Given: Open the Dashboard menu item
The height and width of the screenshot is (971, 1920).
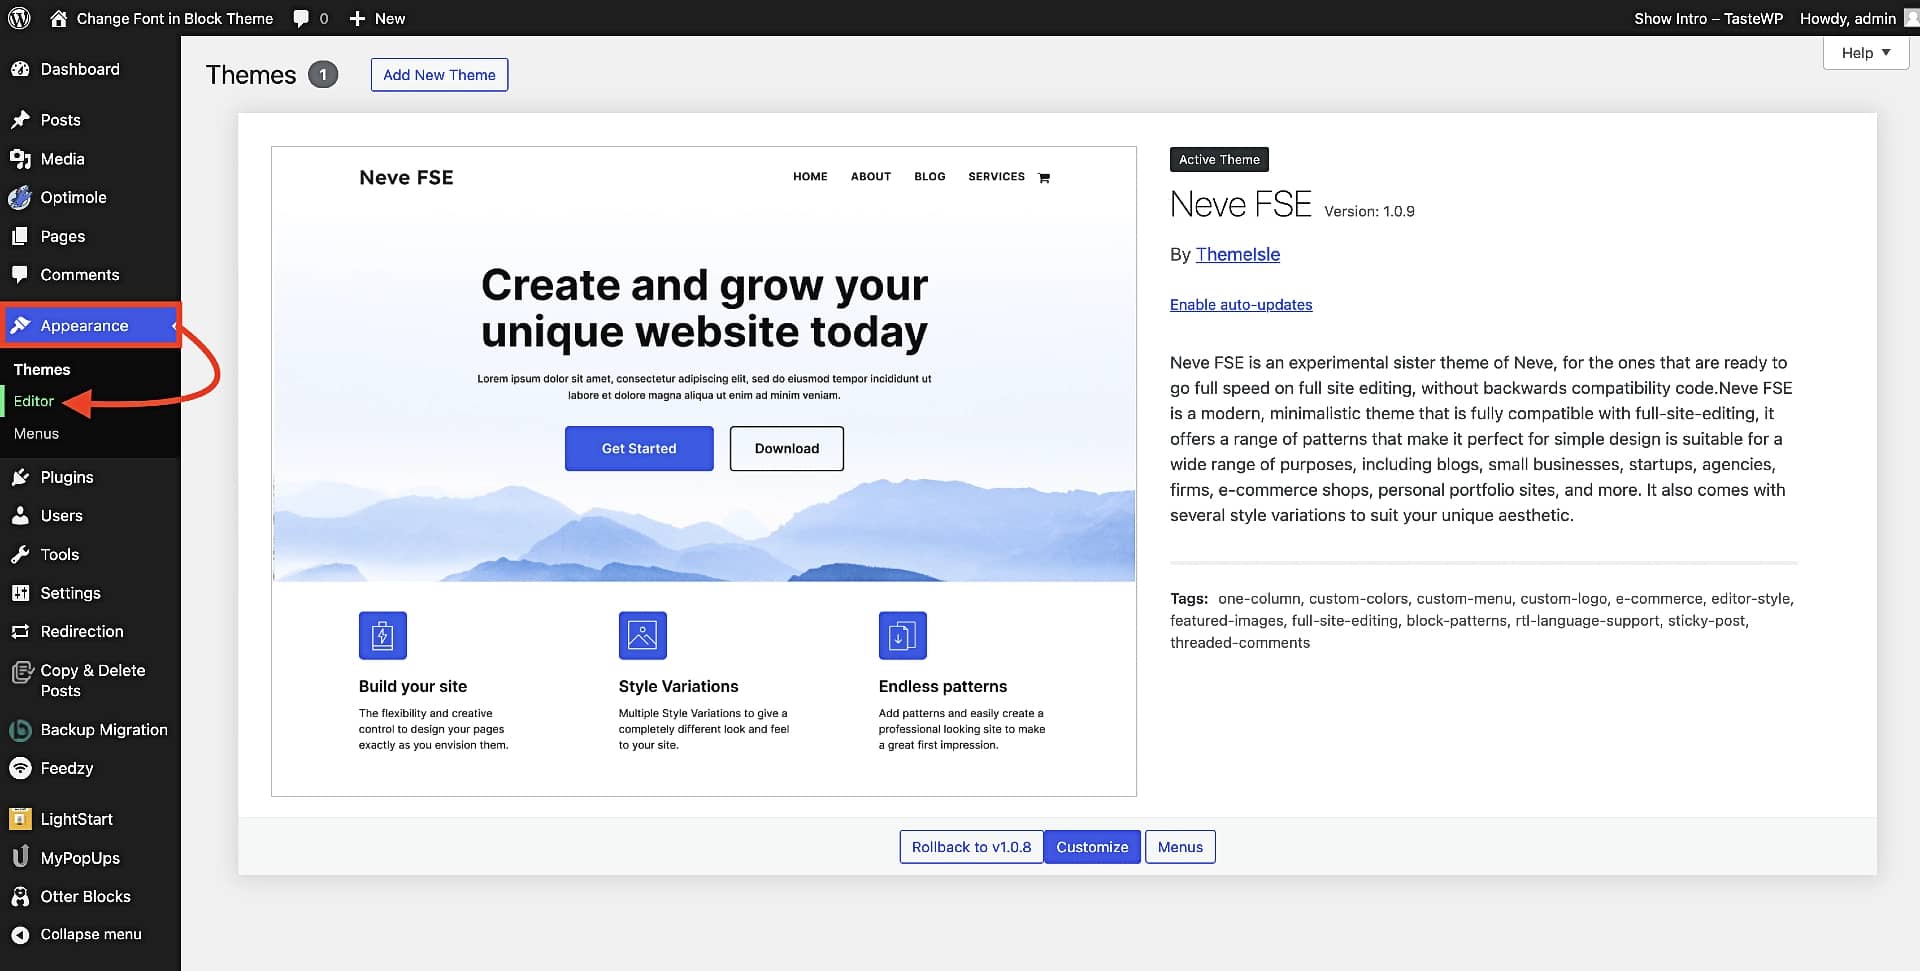Looking at the screenshot, I should [x=90, y=69].
